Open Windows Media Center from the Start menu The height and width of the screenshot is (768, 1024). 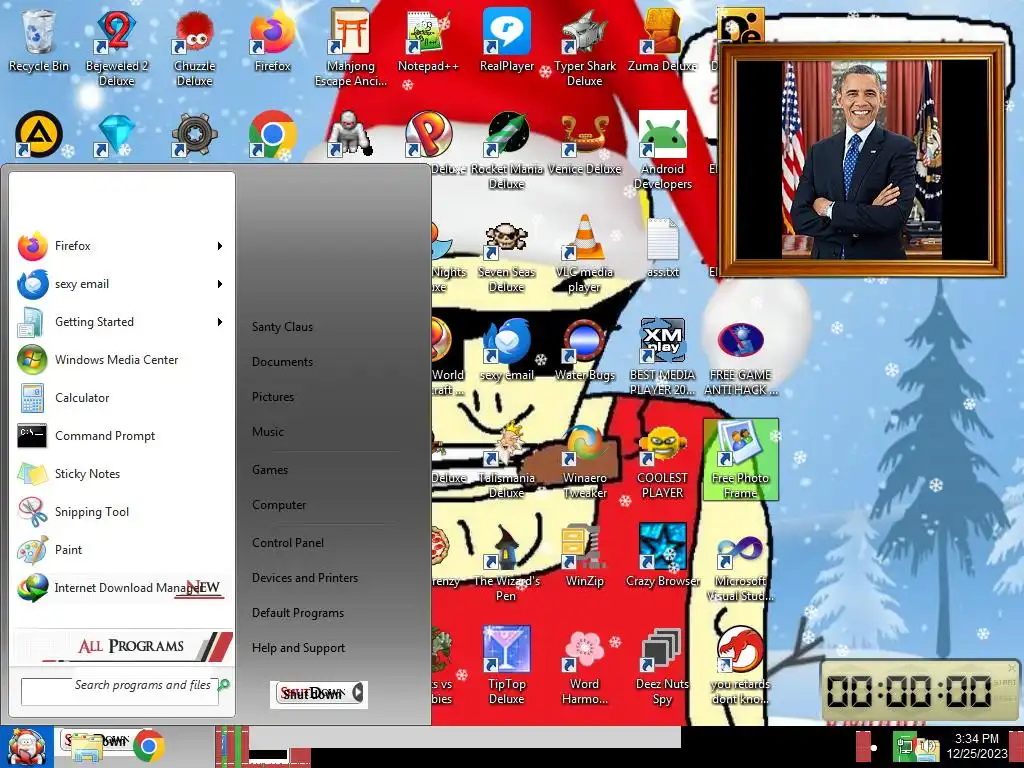[x=120, y=360]
